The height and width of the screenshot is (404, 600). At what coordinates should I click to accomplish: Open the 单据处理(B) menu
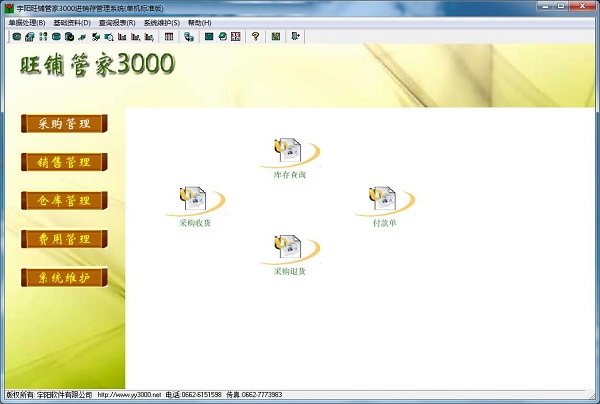tap(27, 23)
